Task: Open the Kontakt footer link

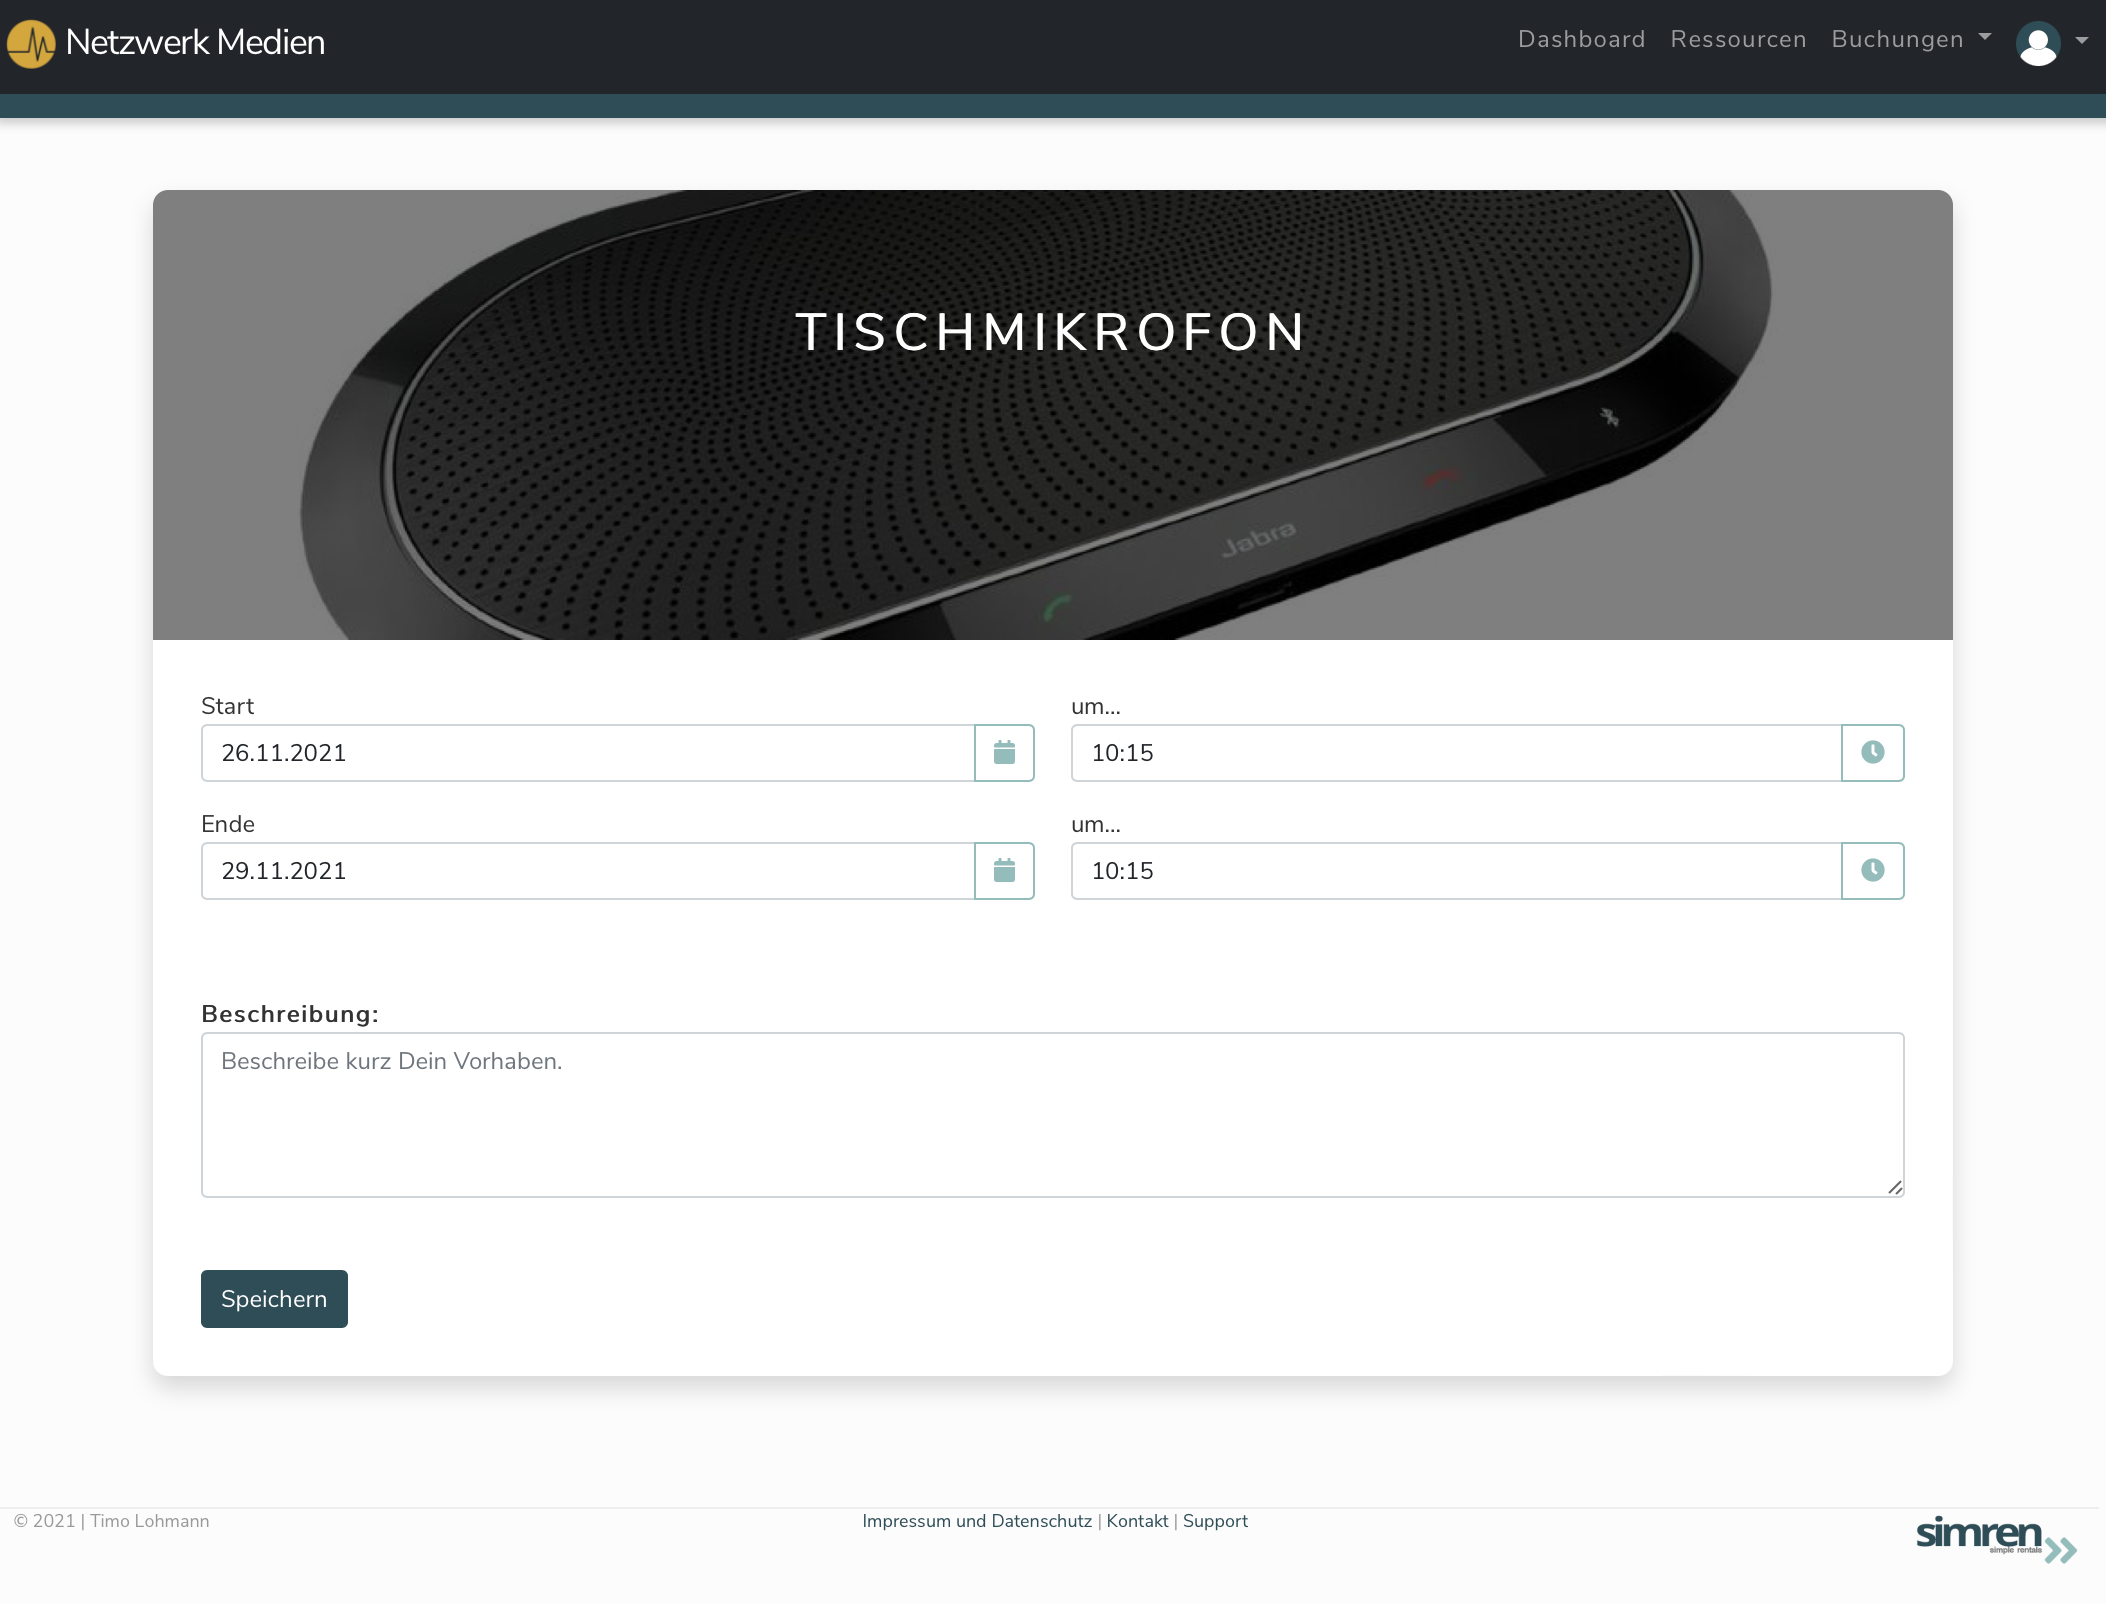Action: tap(1137, 1521)
